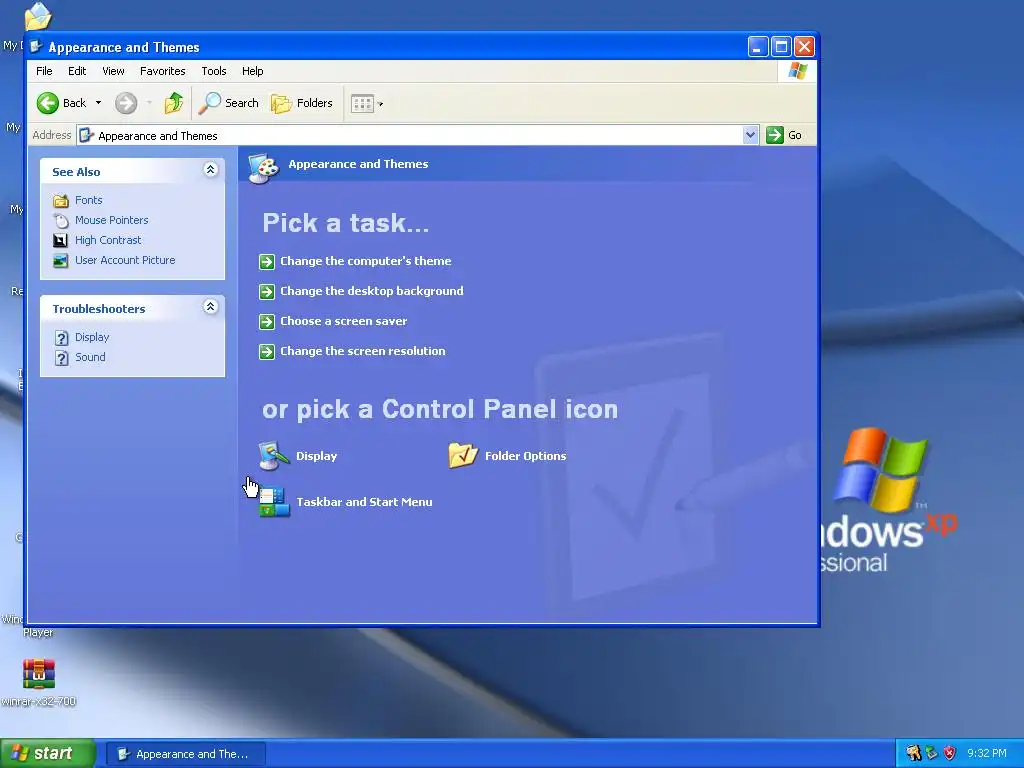Click the Windows flag logo in menu bar
The width and height of the screenshot is (1024, 768).
[797, 71]
